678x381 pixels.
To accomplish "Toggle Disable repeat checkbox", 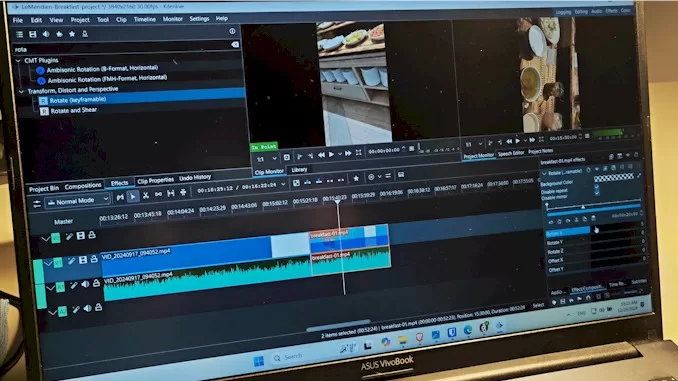I will pos(597,188).
